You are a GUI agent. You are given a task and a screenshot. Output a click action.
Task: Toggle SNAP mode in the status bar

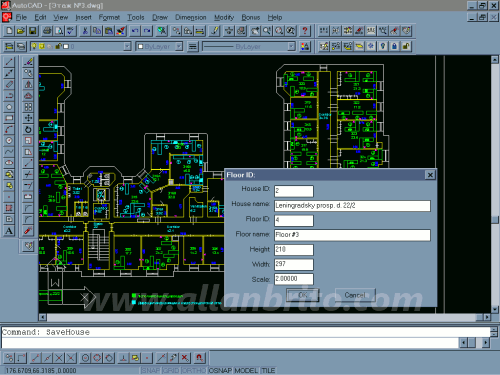151,370
